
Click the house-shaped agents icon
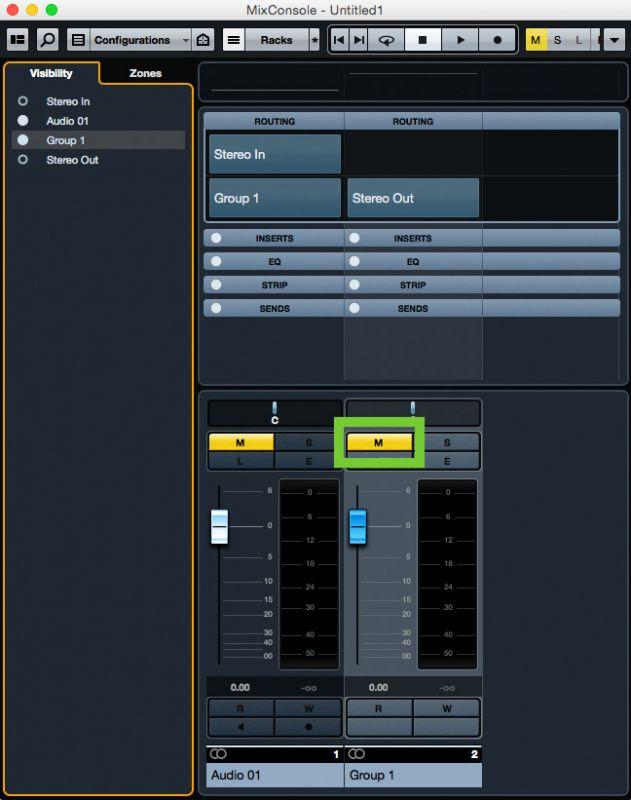(203, 40)
